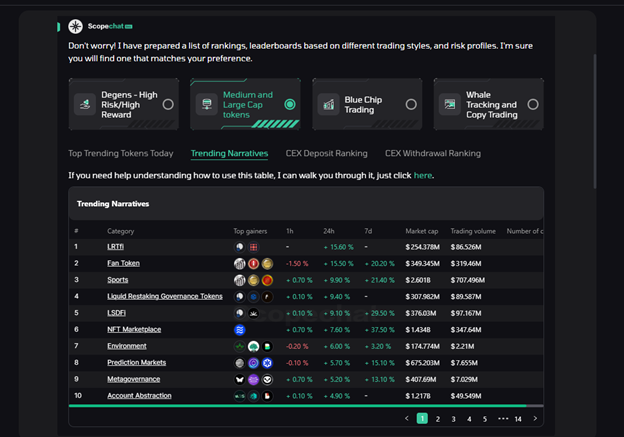624x437 pixels.
Task: Click the Trading volume column header
Action: [473, 231]
